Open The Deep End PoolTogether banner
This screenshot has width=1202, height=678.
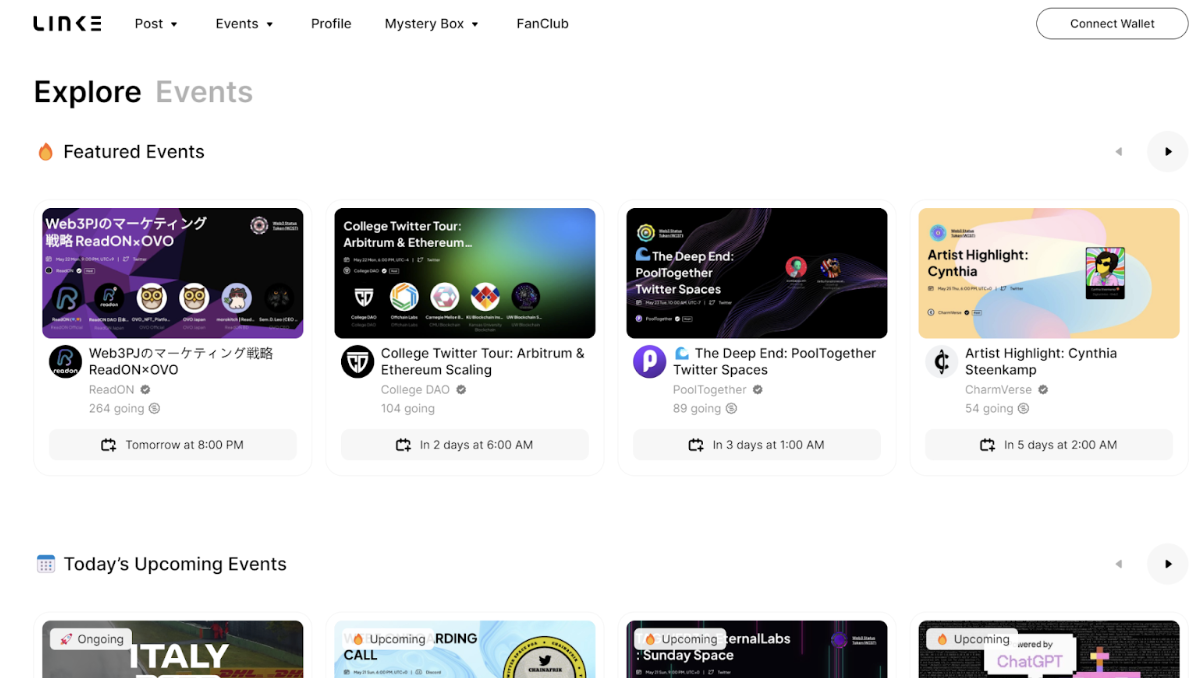[757, 273]
